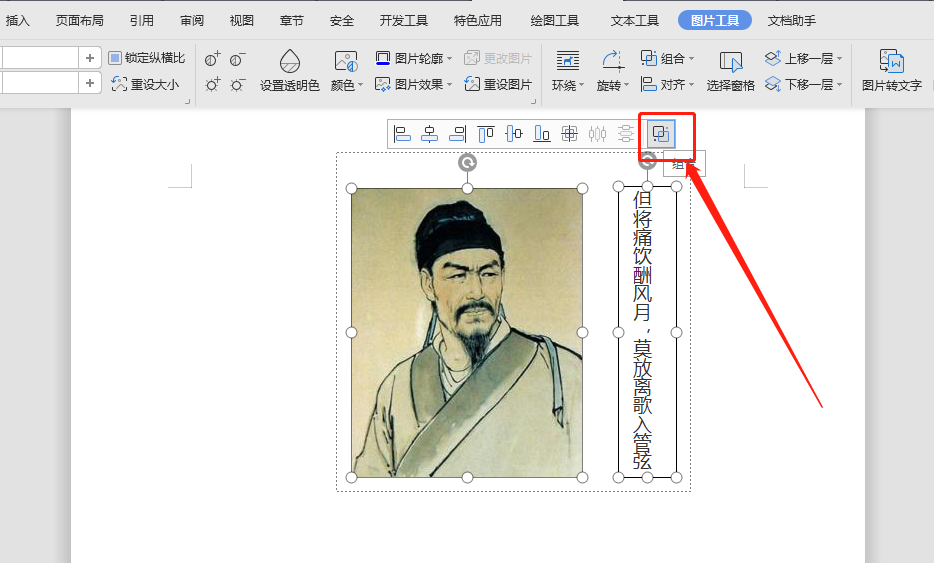Open the size group dialog launcher corner arrow

click(187, 102)
